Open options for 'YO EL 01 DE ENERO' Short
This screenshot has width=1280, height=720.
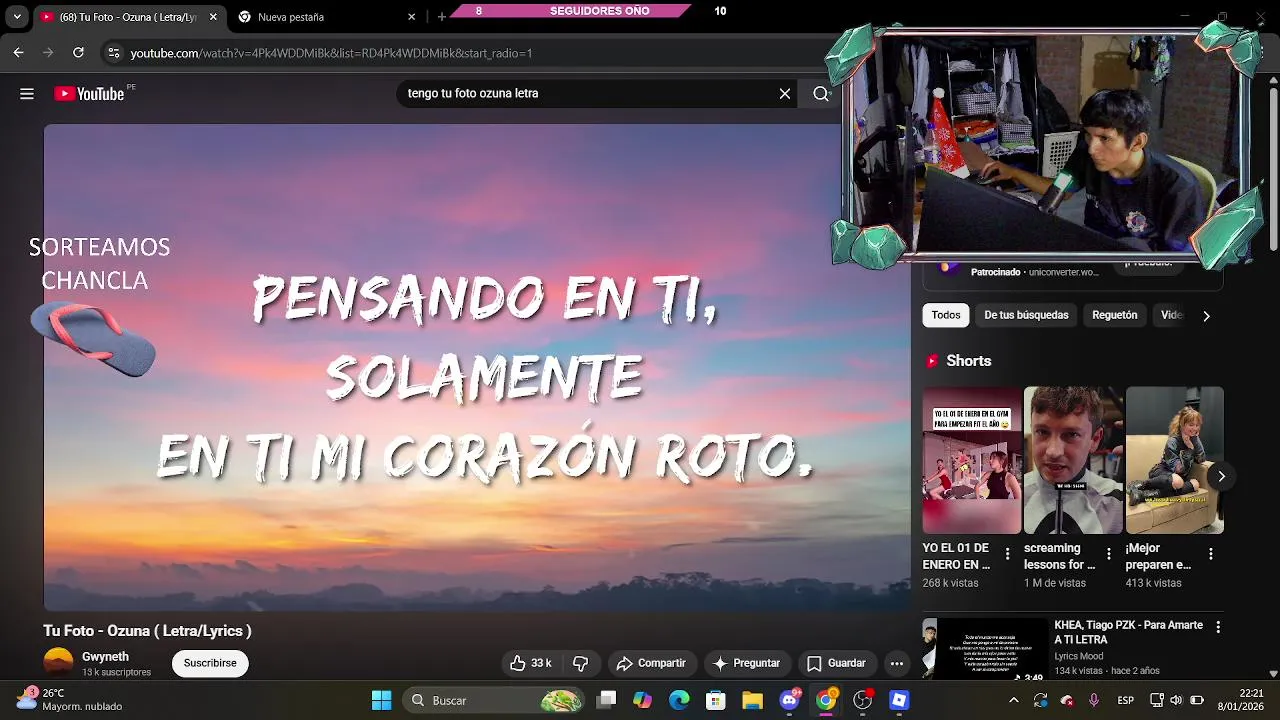click(x=1007, y=554)
